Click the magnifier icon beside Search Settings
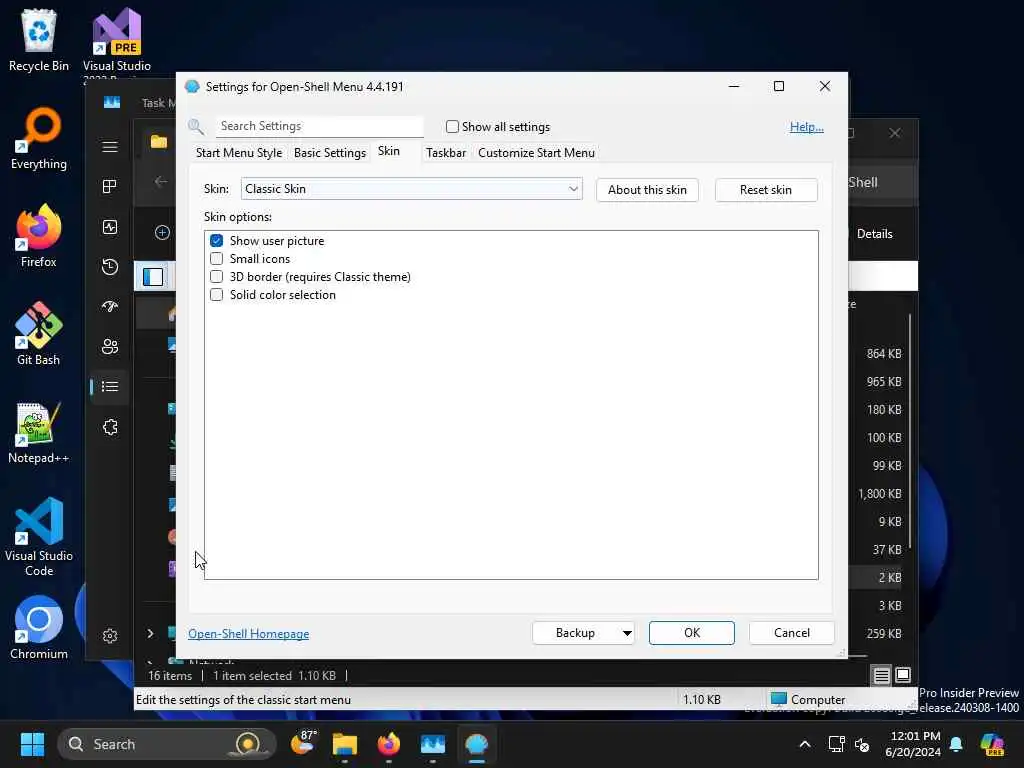Viewport: 1024px width, 768px height. pyautogui.click(x=196, y=127)
